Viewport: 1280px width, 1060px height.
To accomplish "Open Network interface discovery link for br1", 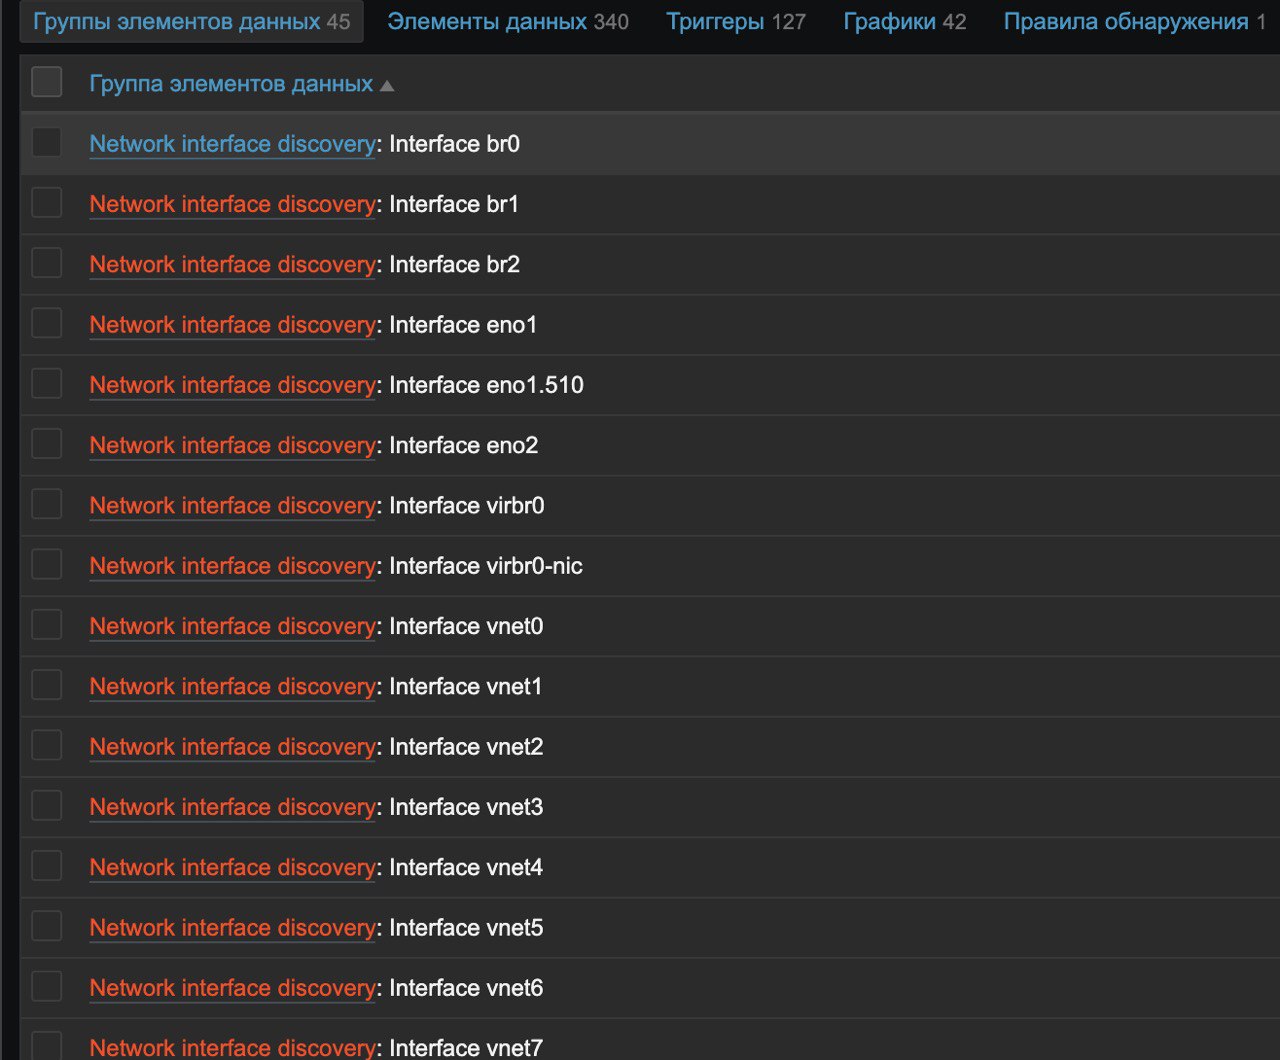I will point(232,204).
